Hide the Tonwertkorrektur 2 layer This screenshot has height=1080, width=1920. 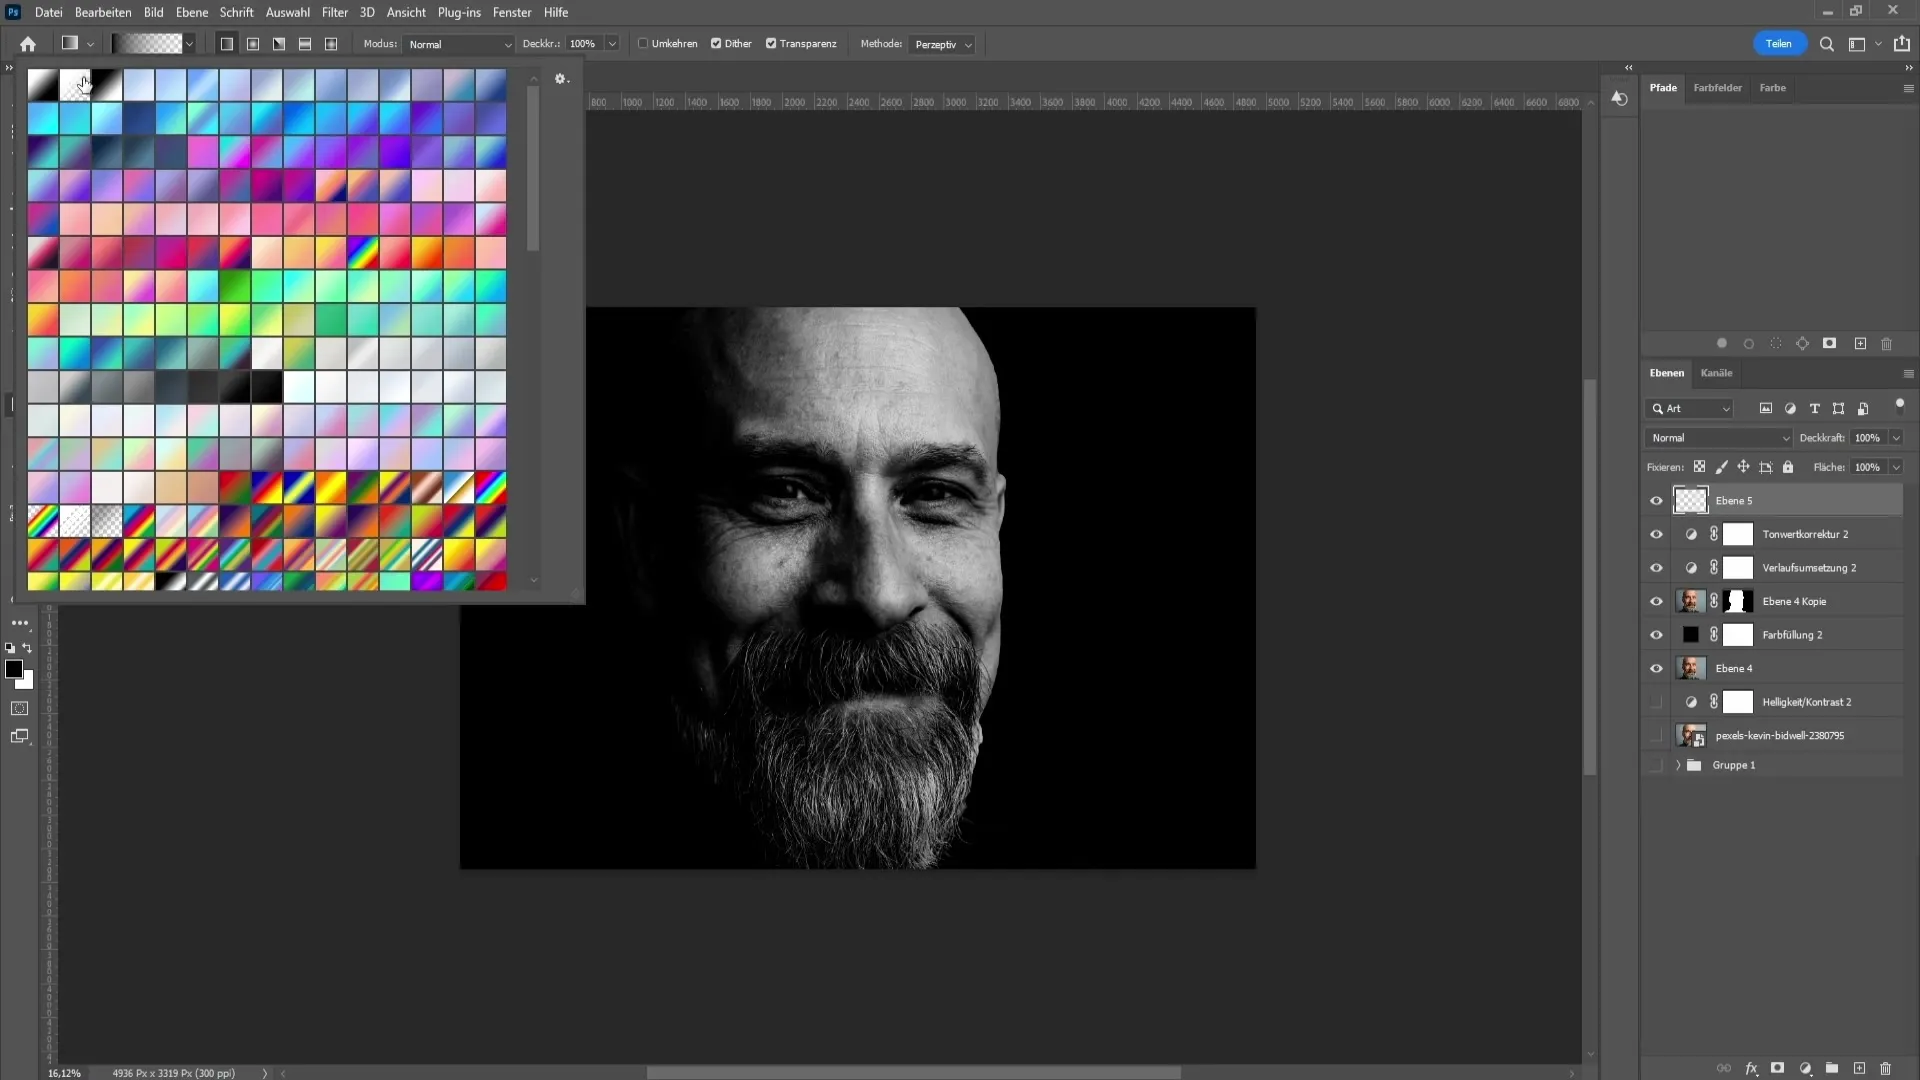(1656, 535)
